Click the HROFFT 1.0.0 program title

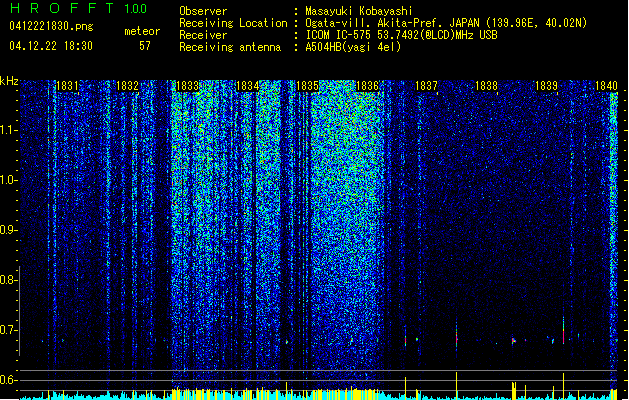(79, 8)
